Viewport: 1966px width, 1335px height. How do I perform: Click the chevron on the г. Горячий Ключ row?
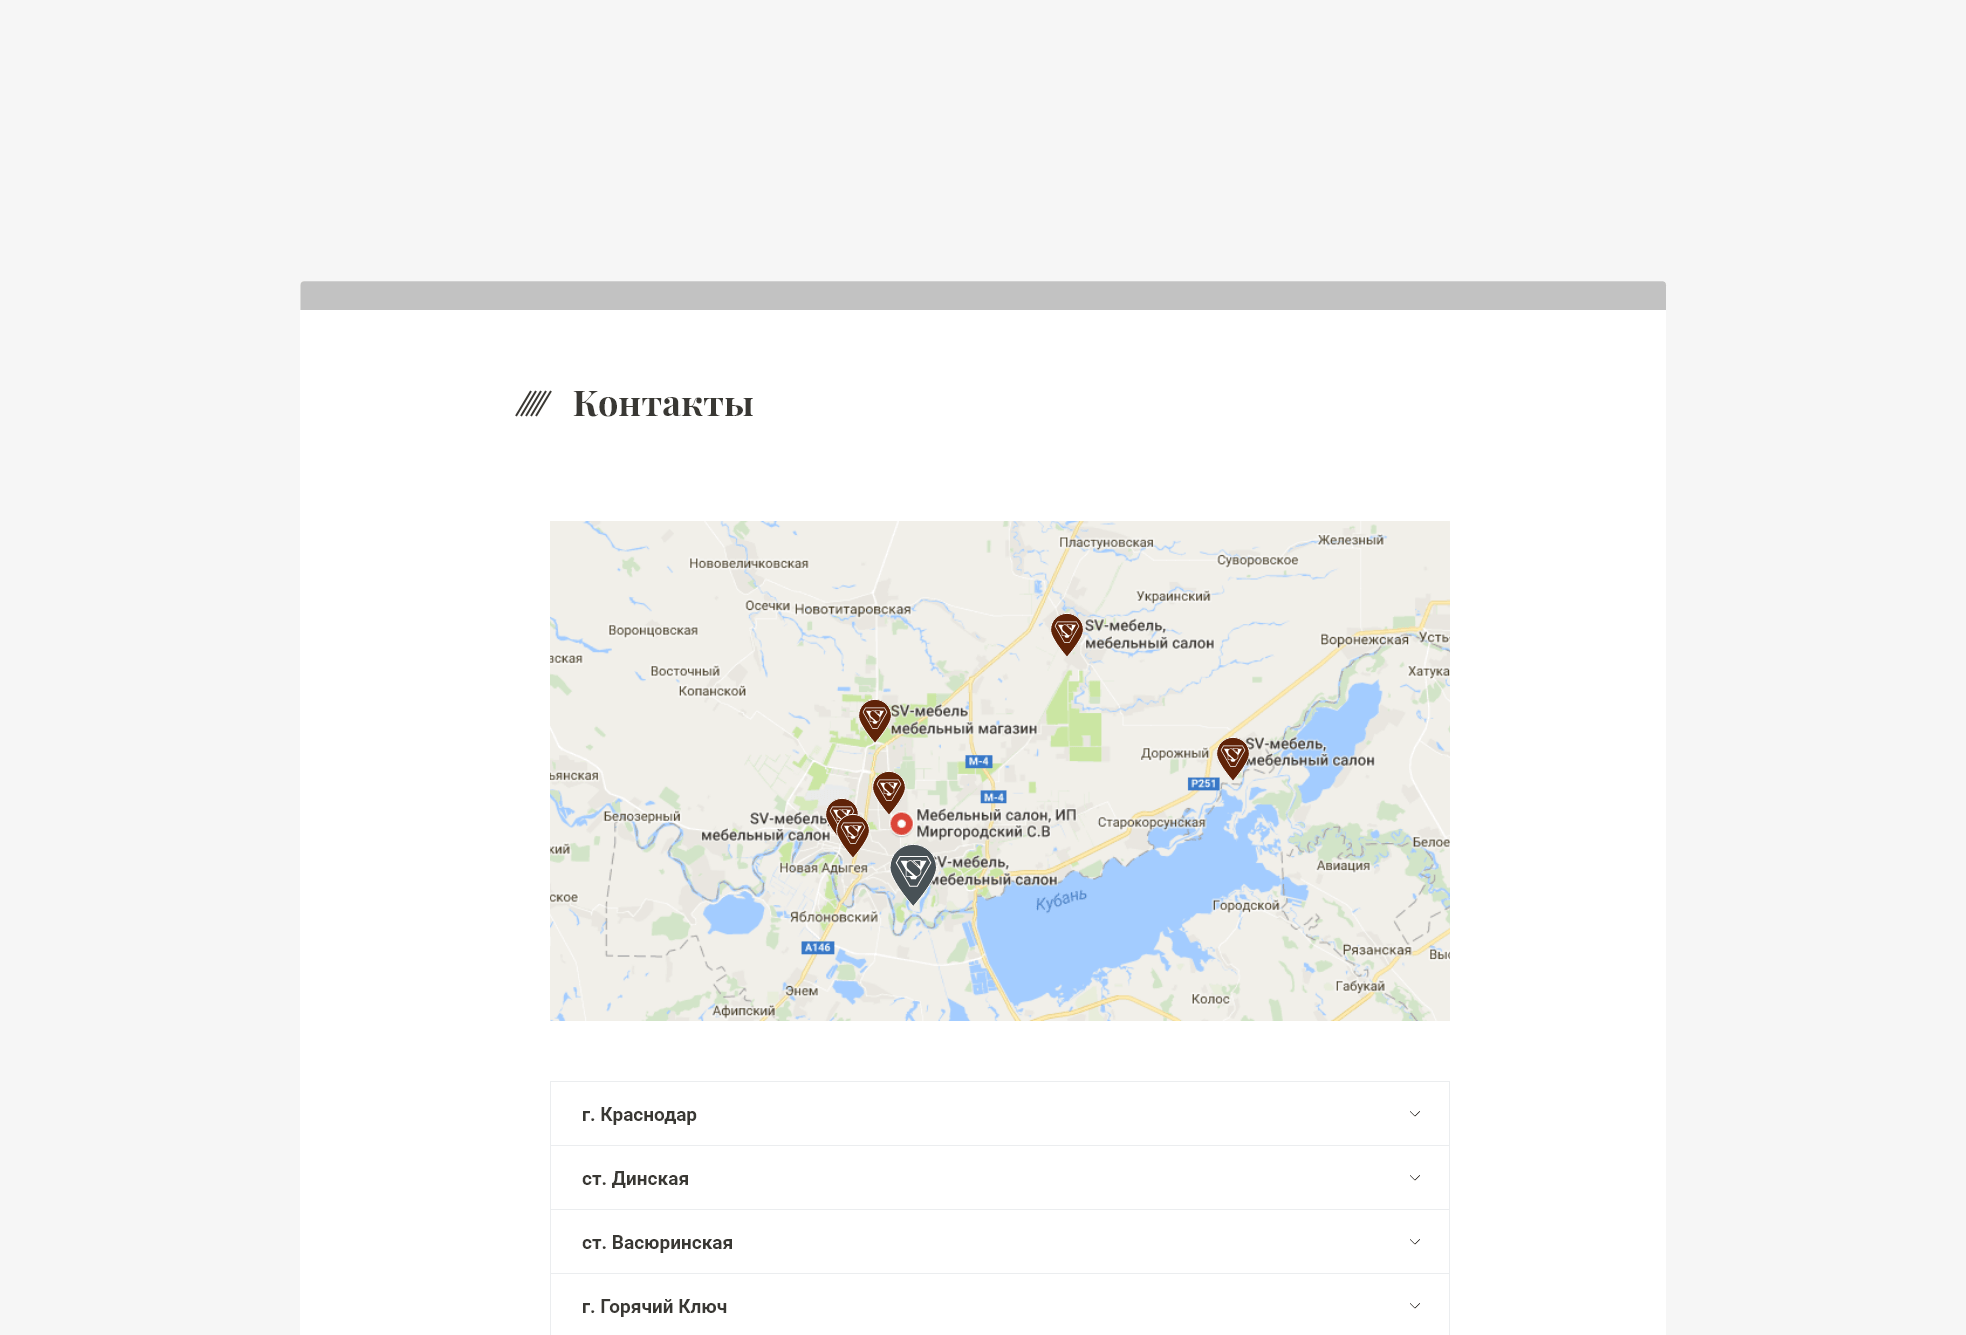pyautogui.click(x=1415, y=1306)
